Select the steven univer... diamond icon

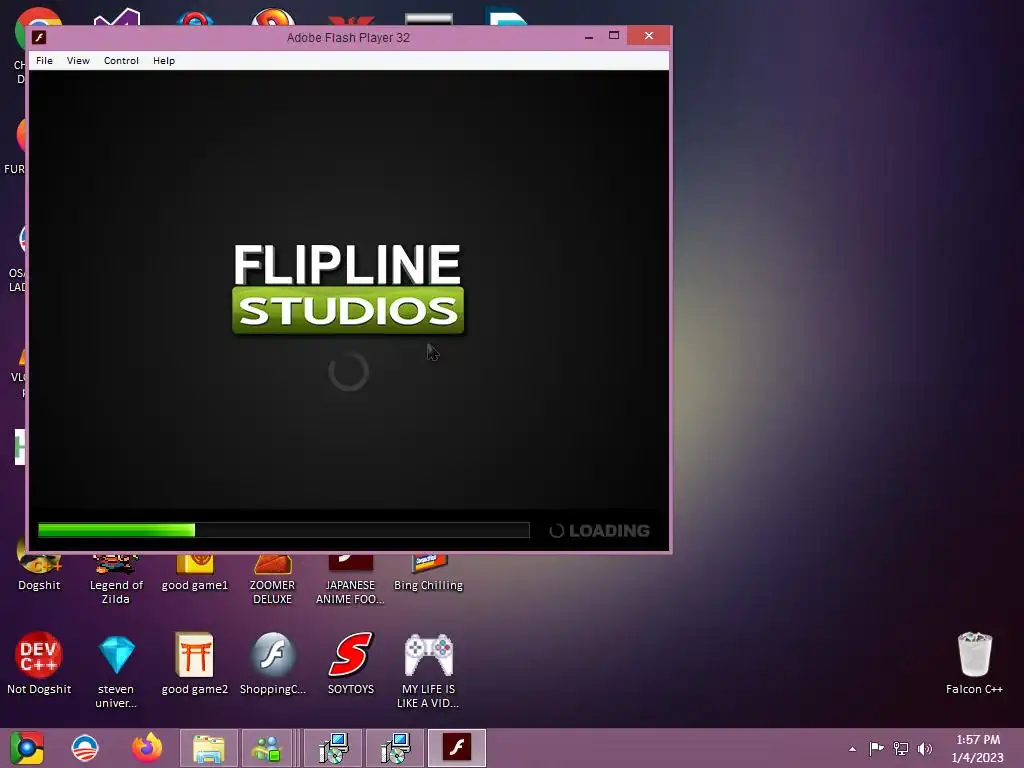click(x=116, y=670)
